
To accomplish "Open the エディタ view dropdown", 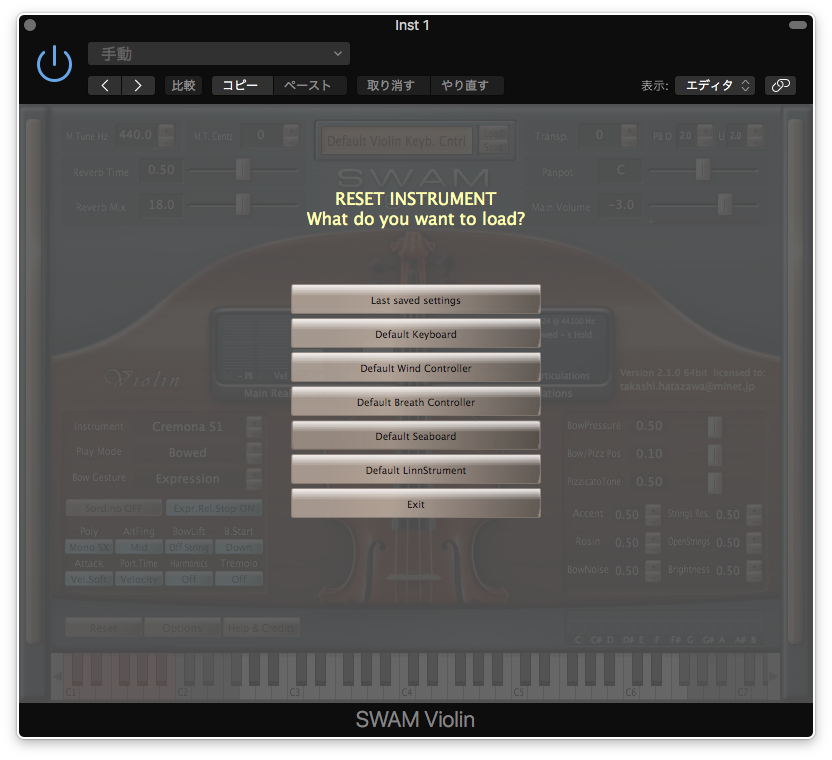I will (715, 85).
